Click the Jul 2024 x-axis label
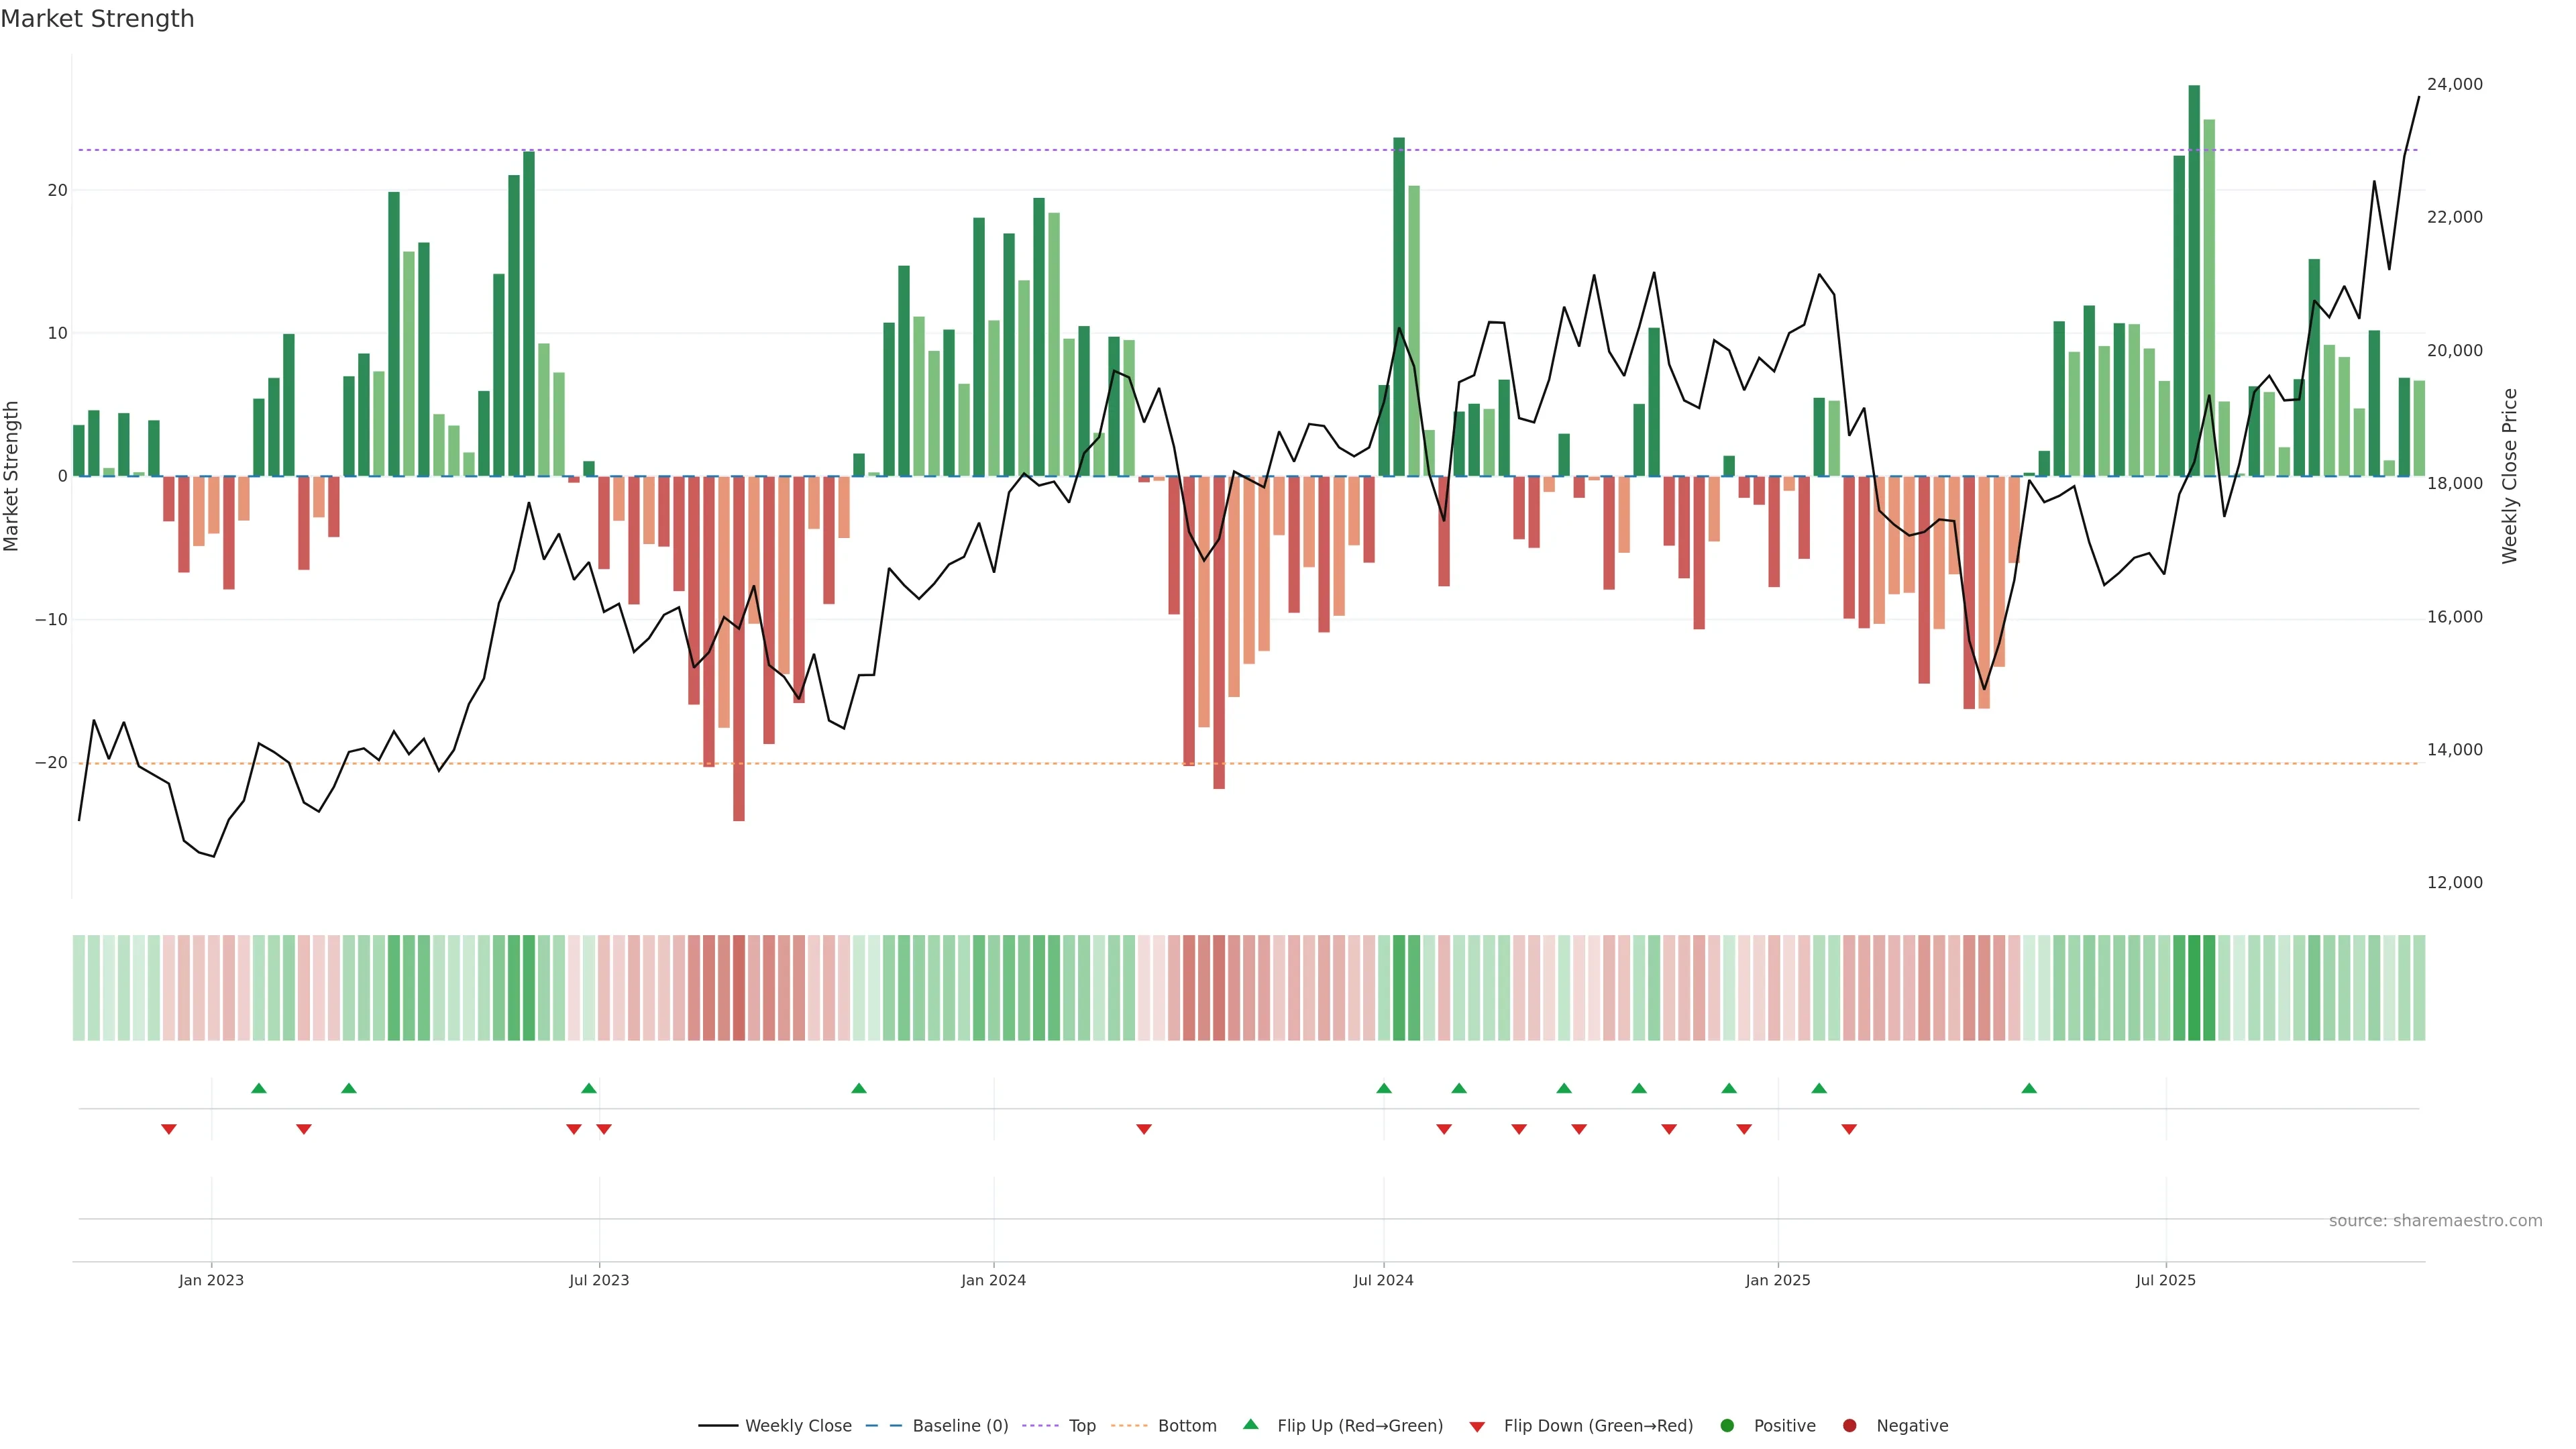This screenshot has width=2576, height=1449. tap(1383, 1280)
